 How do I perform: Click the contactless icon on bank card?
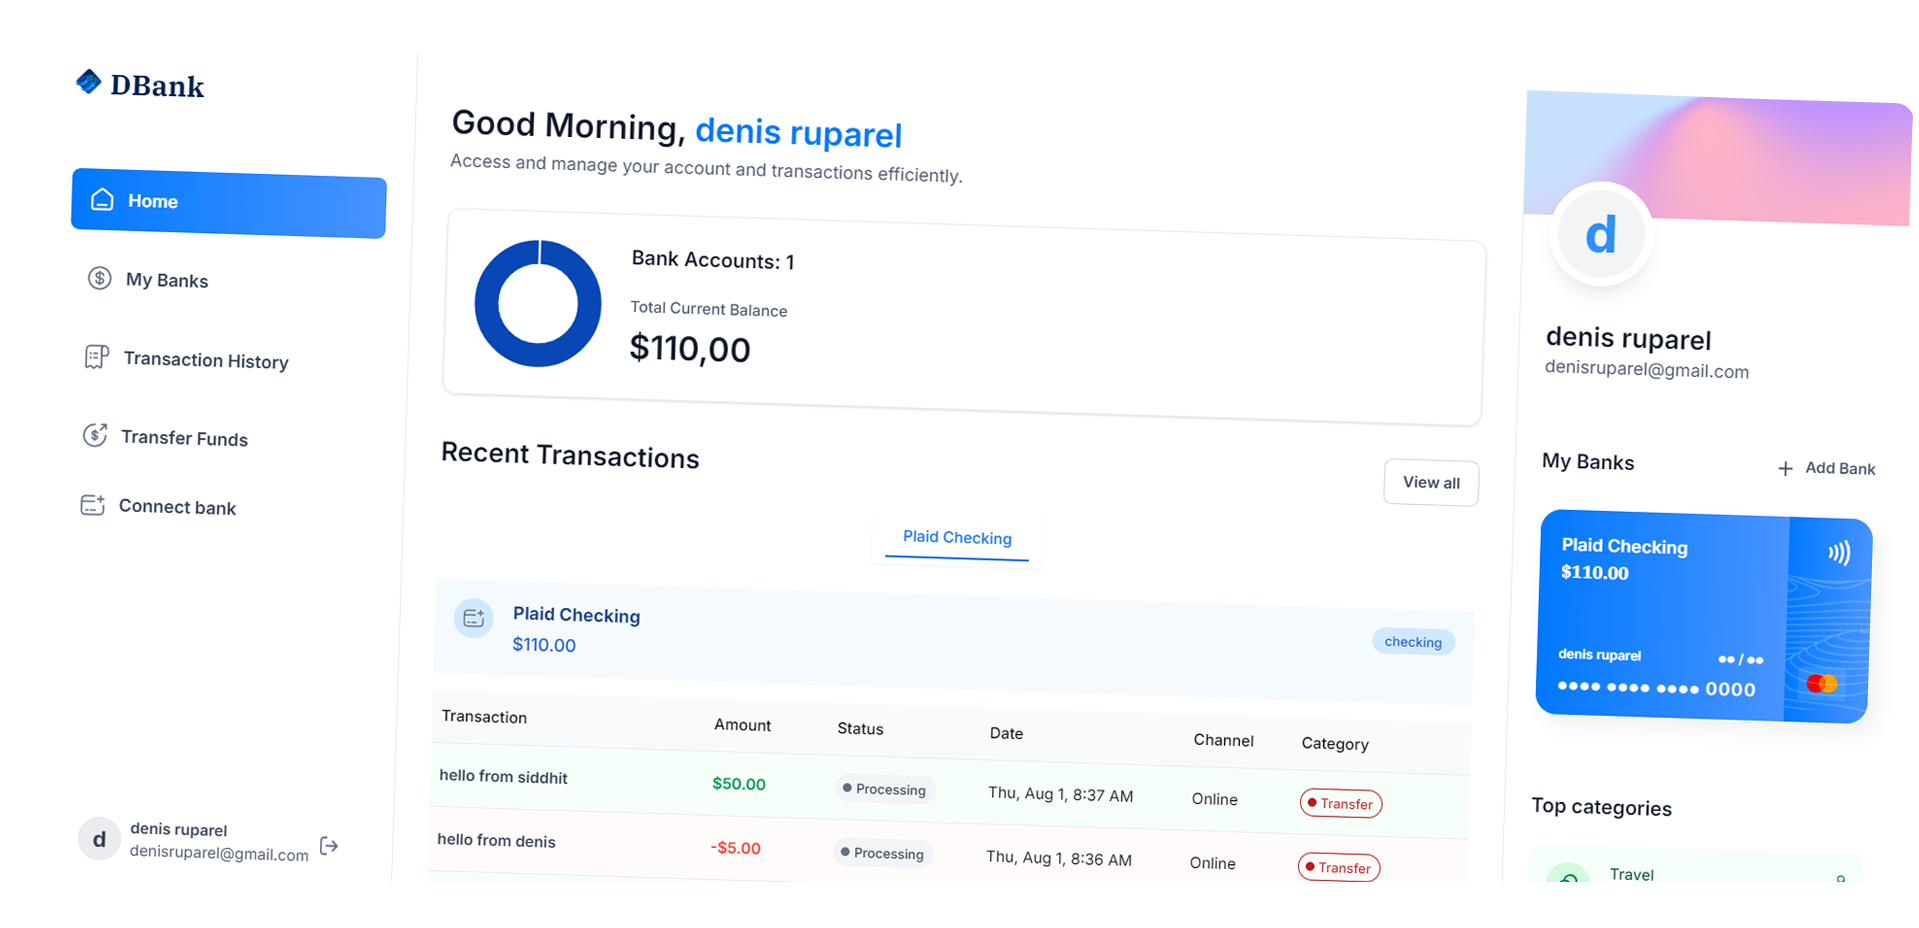(1838, 553)
